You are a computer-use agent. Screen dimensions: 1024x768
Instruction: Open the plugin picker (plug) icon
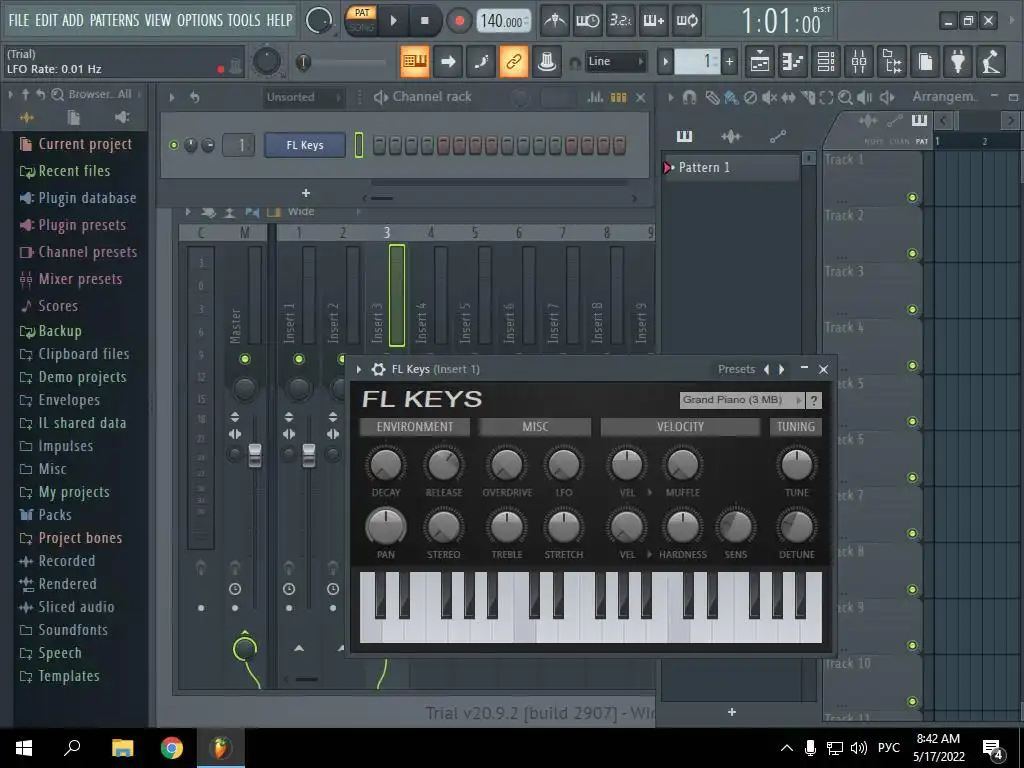click(958, 62)
